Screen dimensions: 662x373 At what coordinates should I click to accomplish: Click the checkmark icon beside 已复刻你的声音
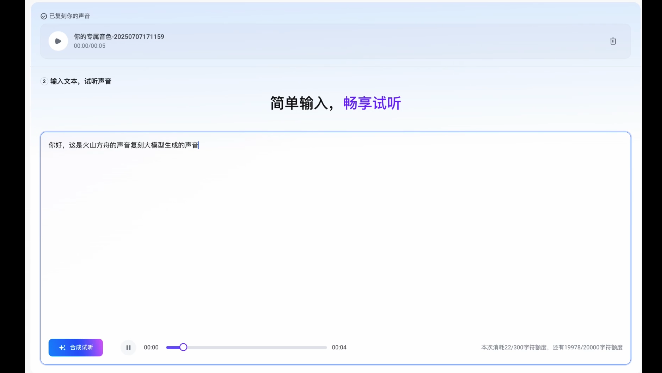pos(43,16)
